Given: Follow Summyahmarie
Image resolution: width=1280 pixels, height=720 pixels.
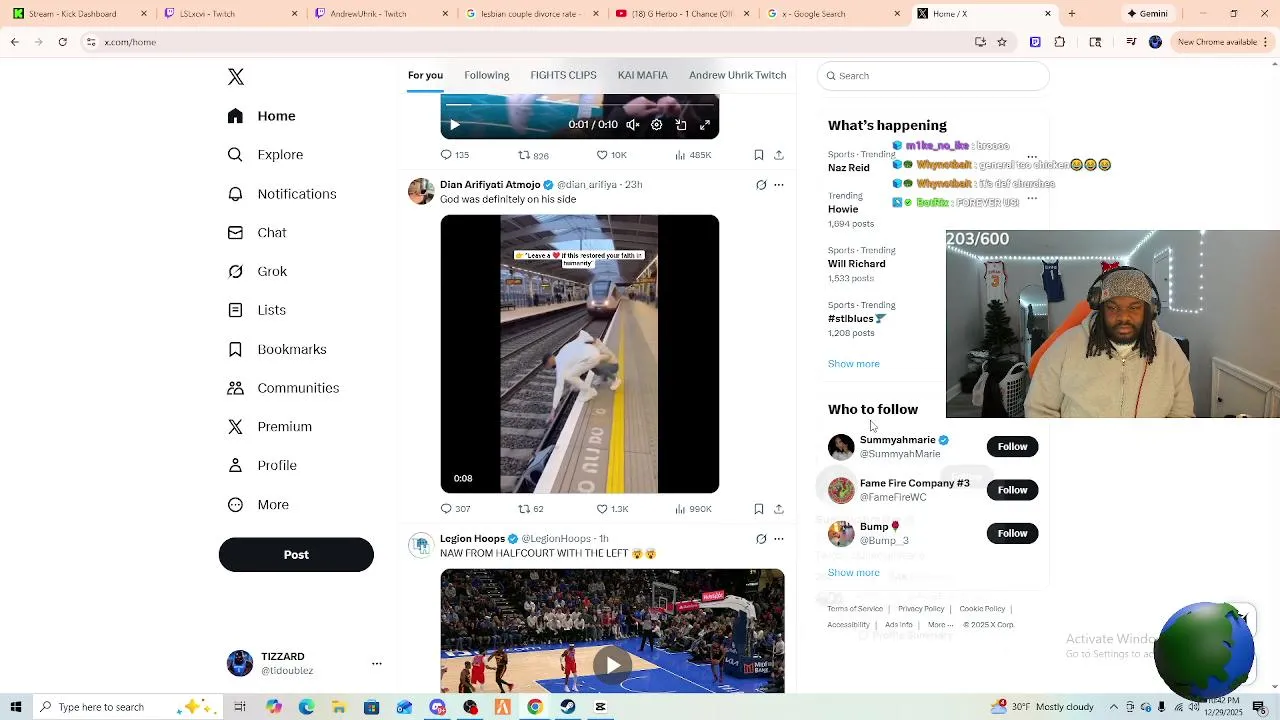Looking at the screenshot, I should (1012, 447).
